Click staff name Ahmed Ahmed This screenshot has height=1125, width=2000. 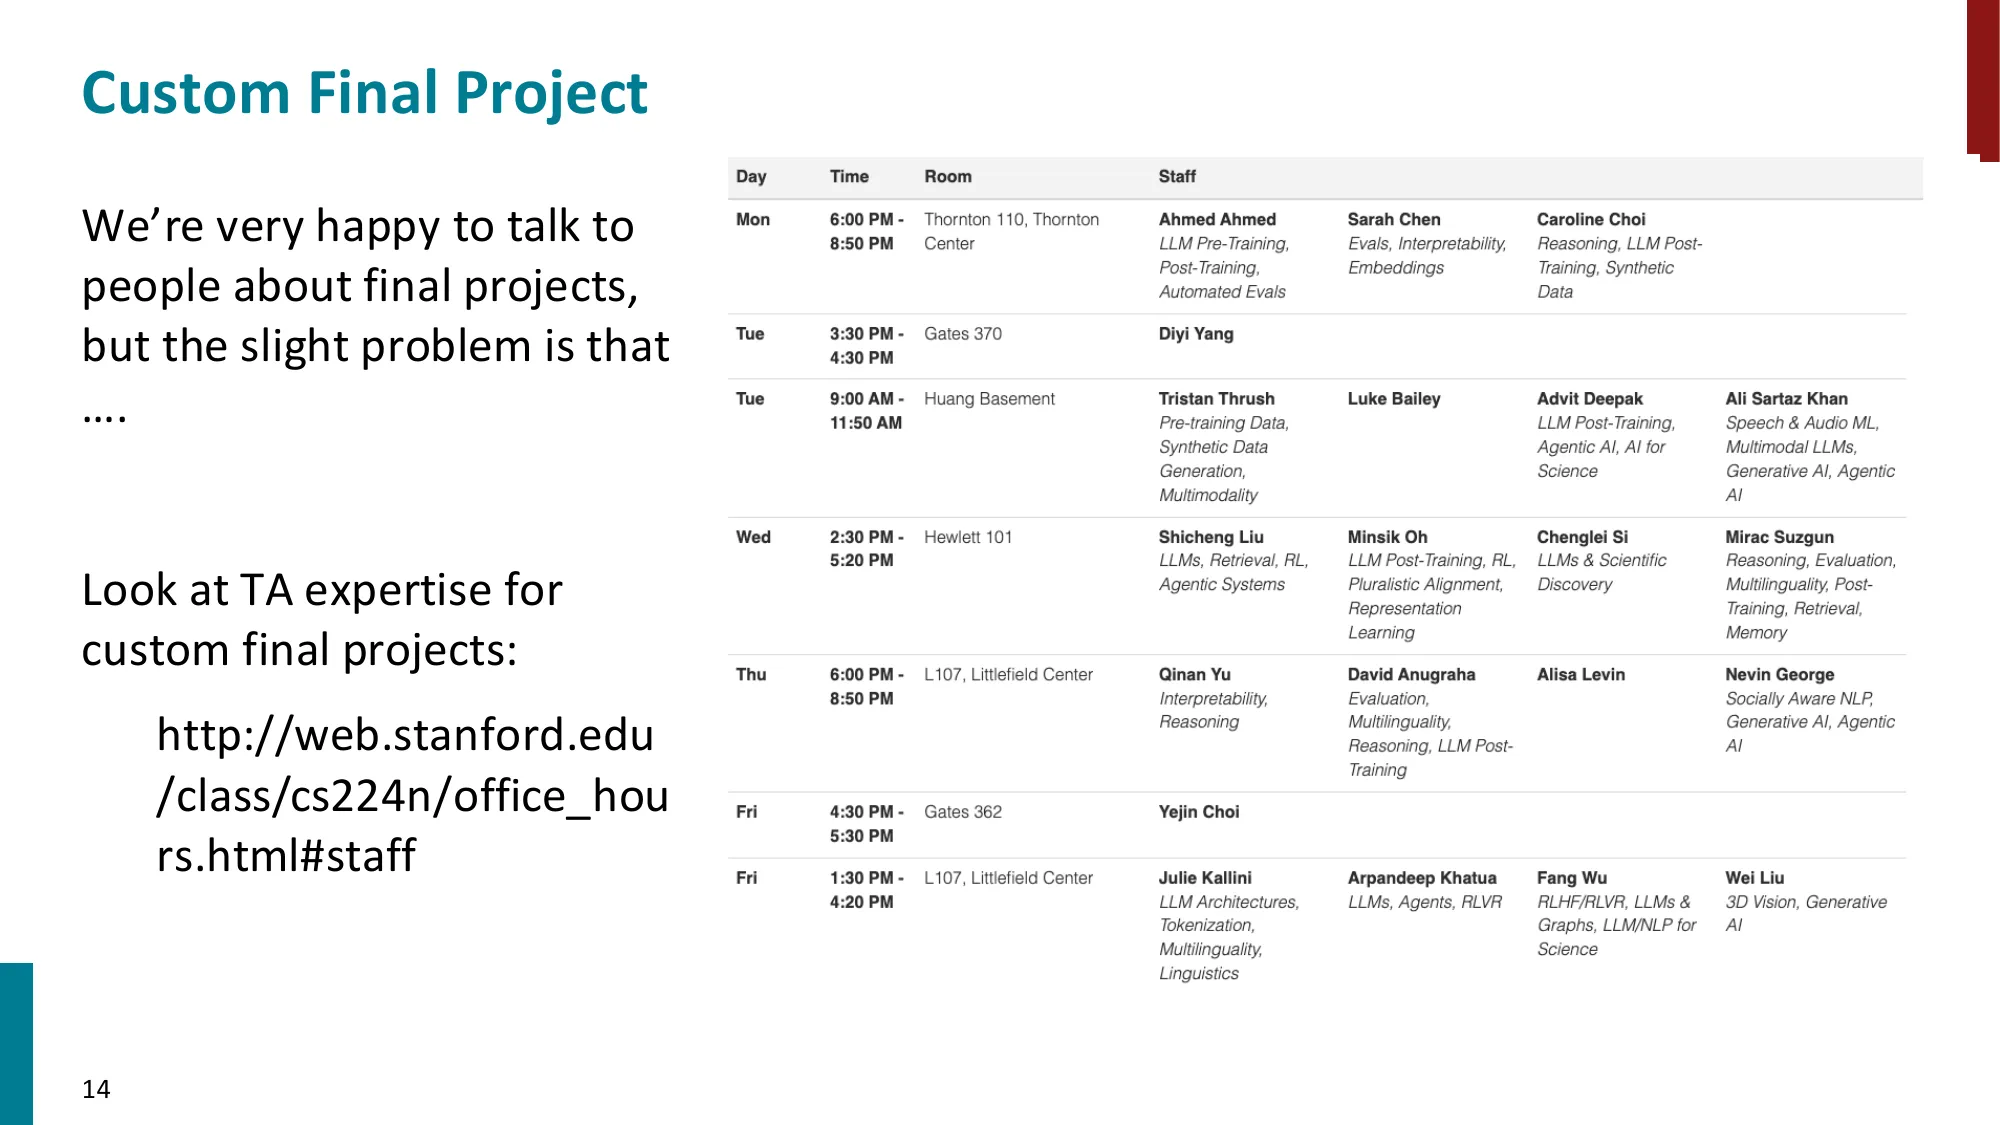(1217, 220)
